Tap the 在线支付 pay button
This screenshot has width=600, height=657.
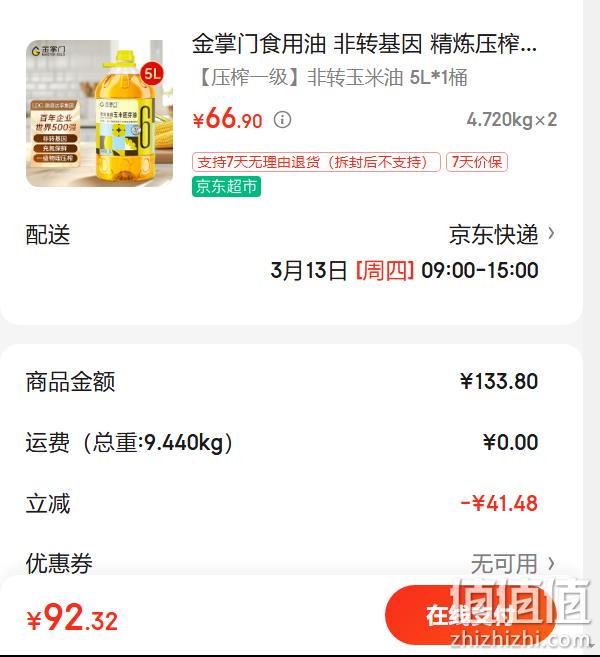470,615
